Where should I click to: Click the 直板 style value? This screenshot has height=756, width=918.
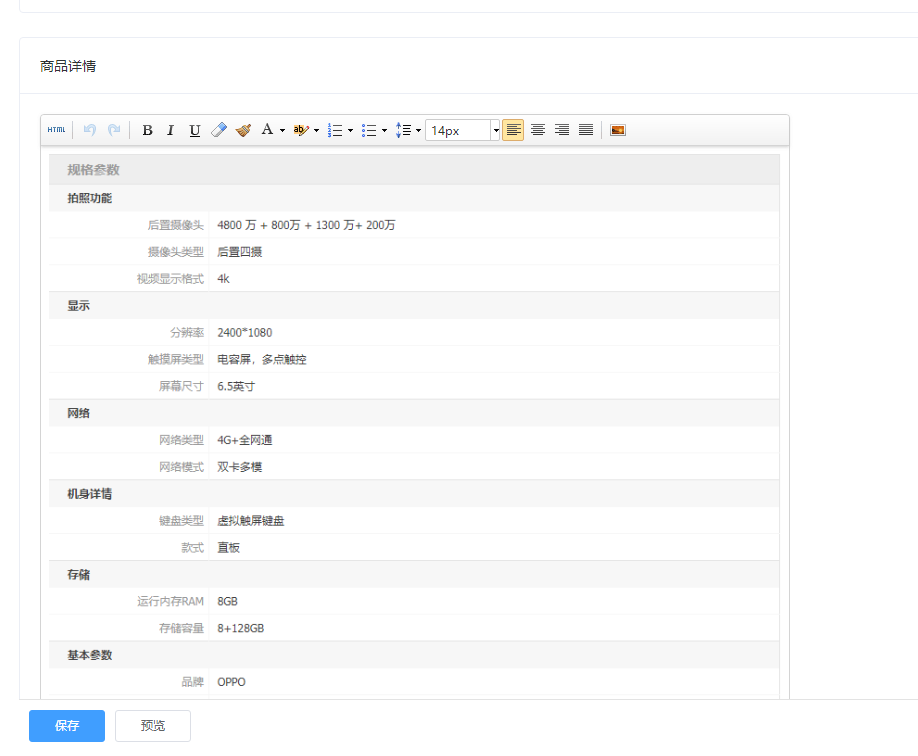[x=228, y=548]
